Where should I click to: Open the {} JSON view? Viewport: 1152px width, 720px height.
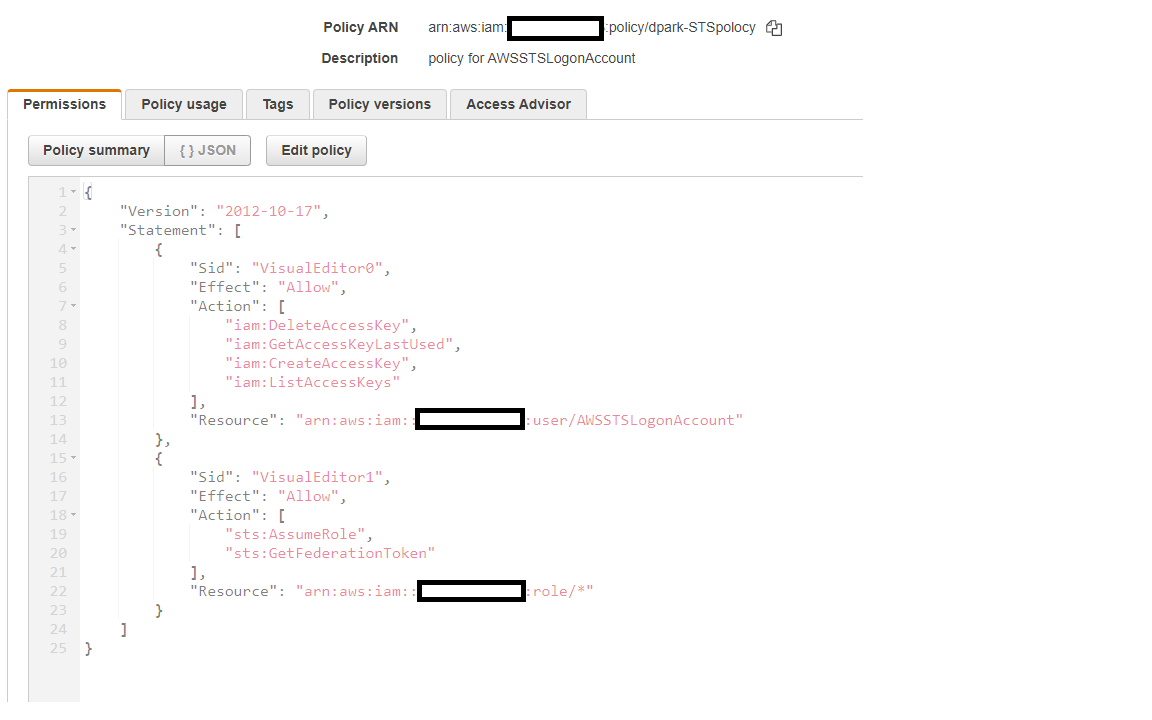[x=207, y=150]
